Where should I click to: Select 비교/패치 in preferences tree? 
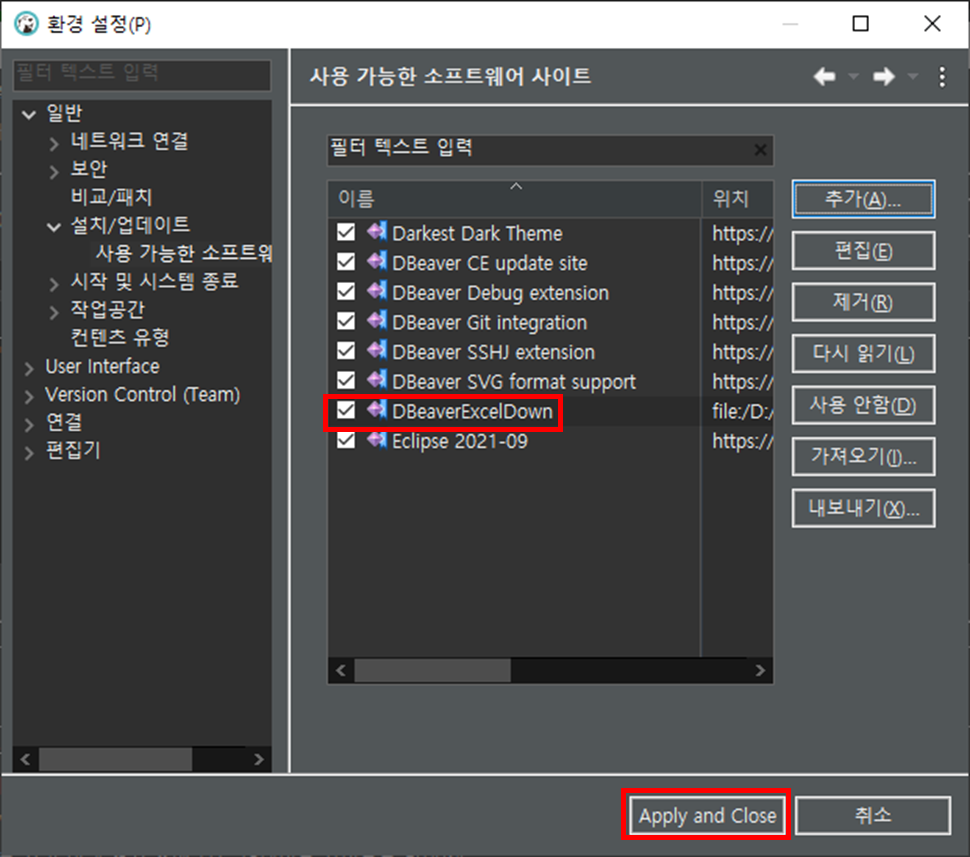click(111, 197)
